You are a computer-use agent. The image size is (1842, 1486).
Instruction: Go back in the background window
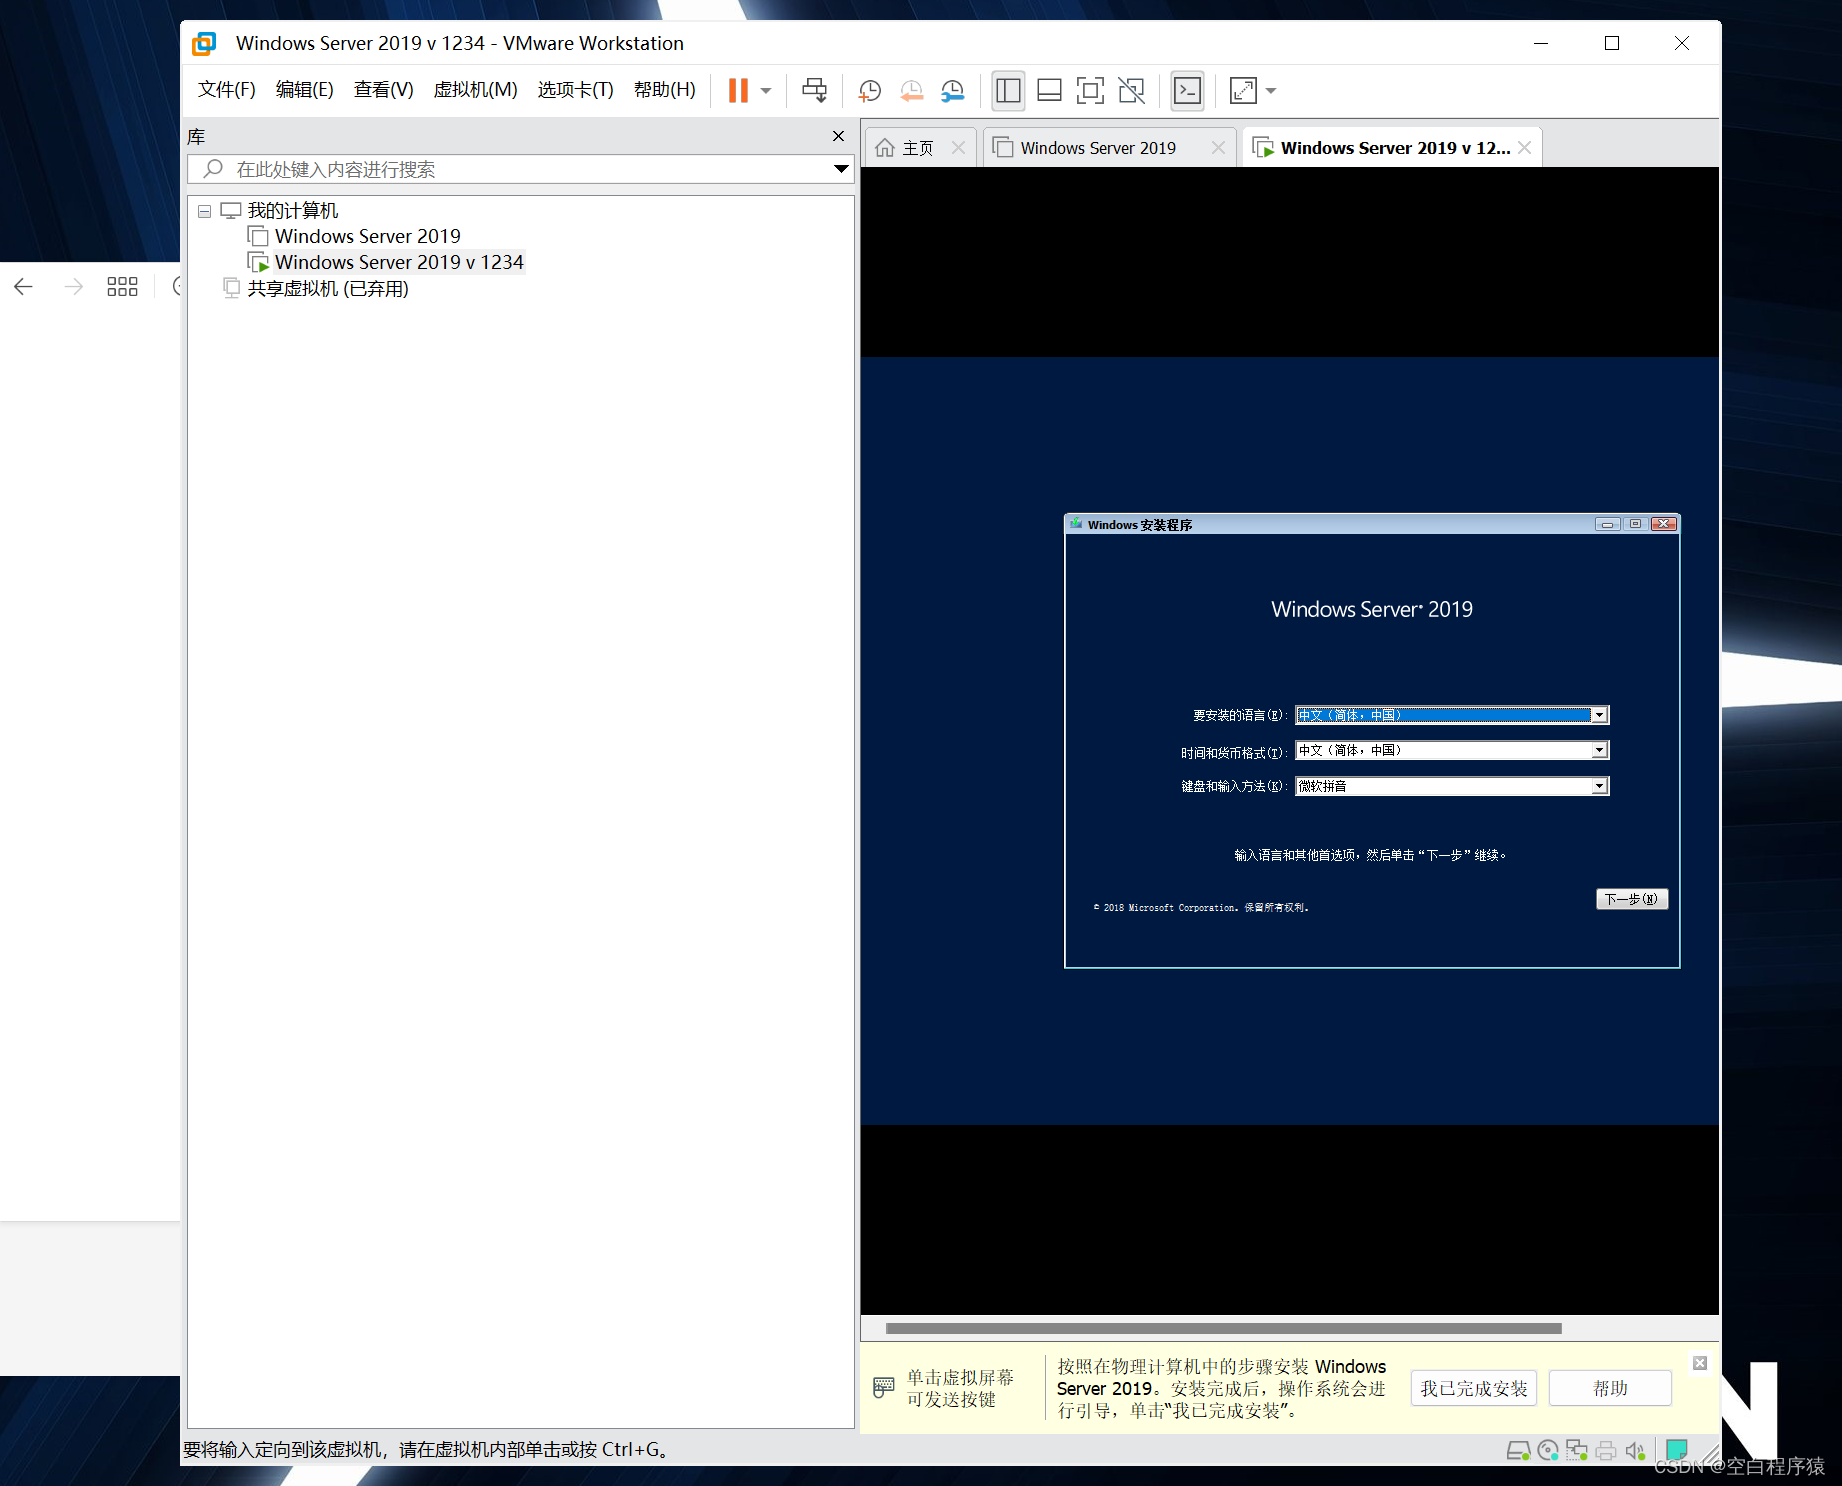pos(24,287)
